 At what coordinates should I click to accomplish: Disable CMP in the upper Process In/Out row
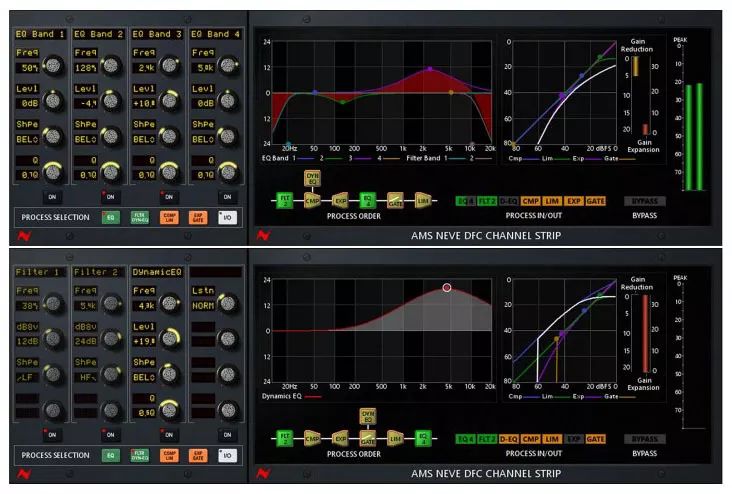click(530, 201)
